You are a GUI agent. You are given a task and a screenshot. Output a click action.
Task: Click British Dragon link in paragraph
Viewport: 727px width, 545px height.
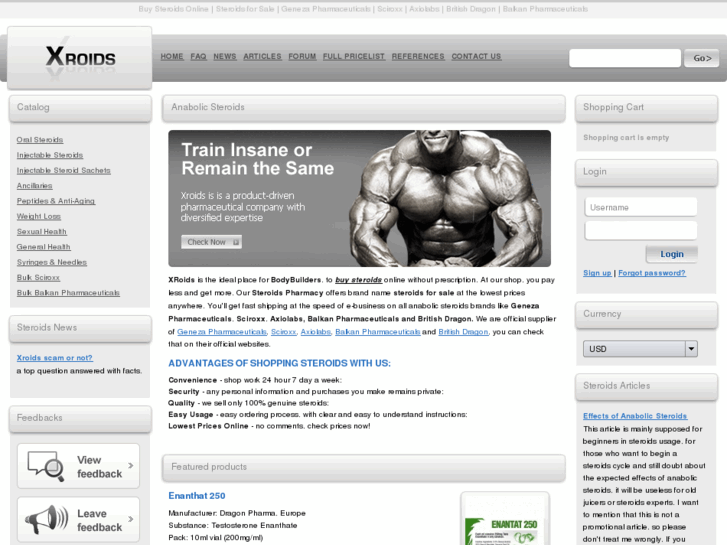(463, 332)
